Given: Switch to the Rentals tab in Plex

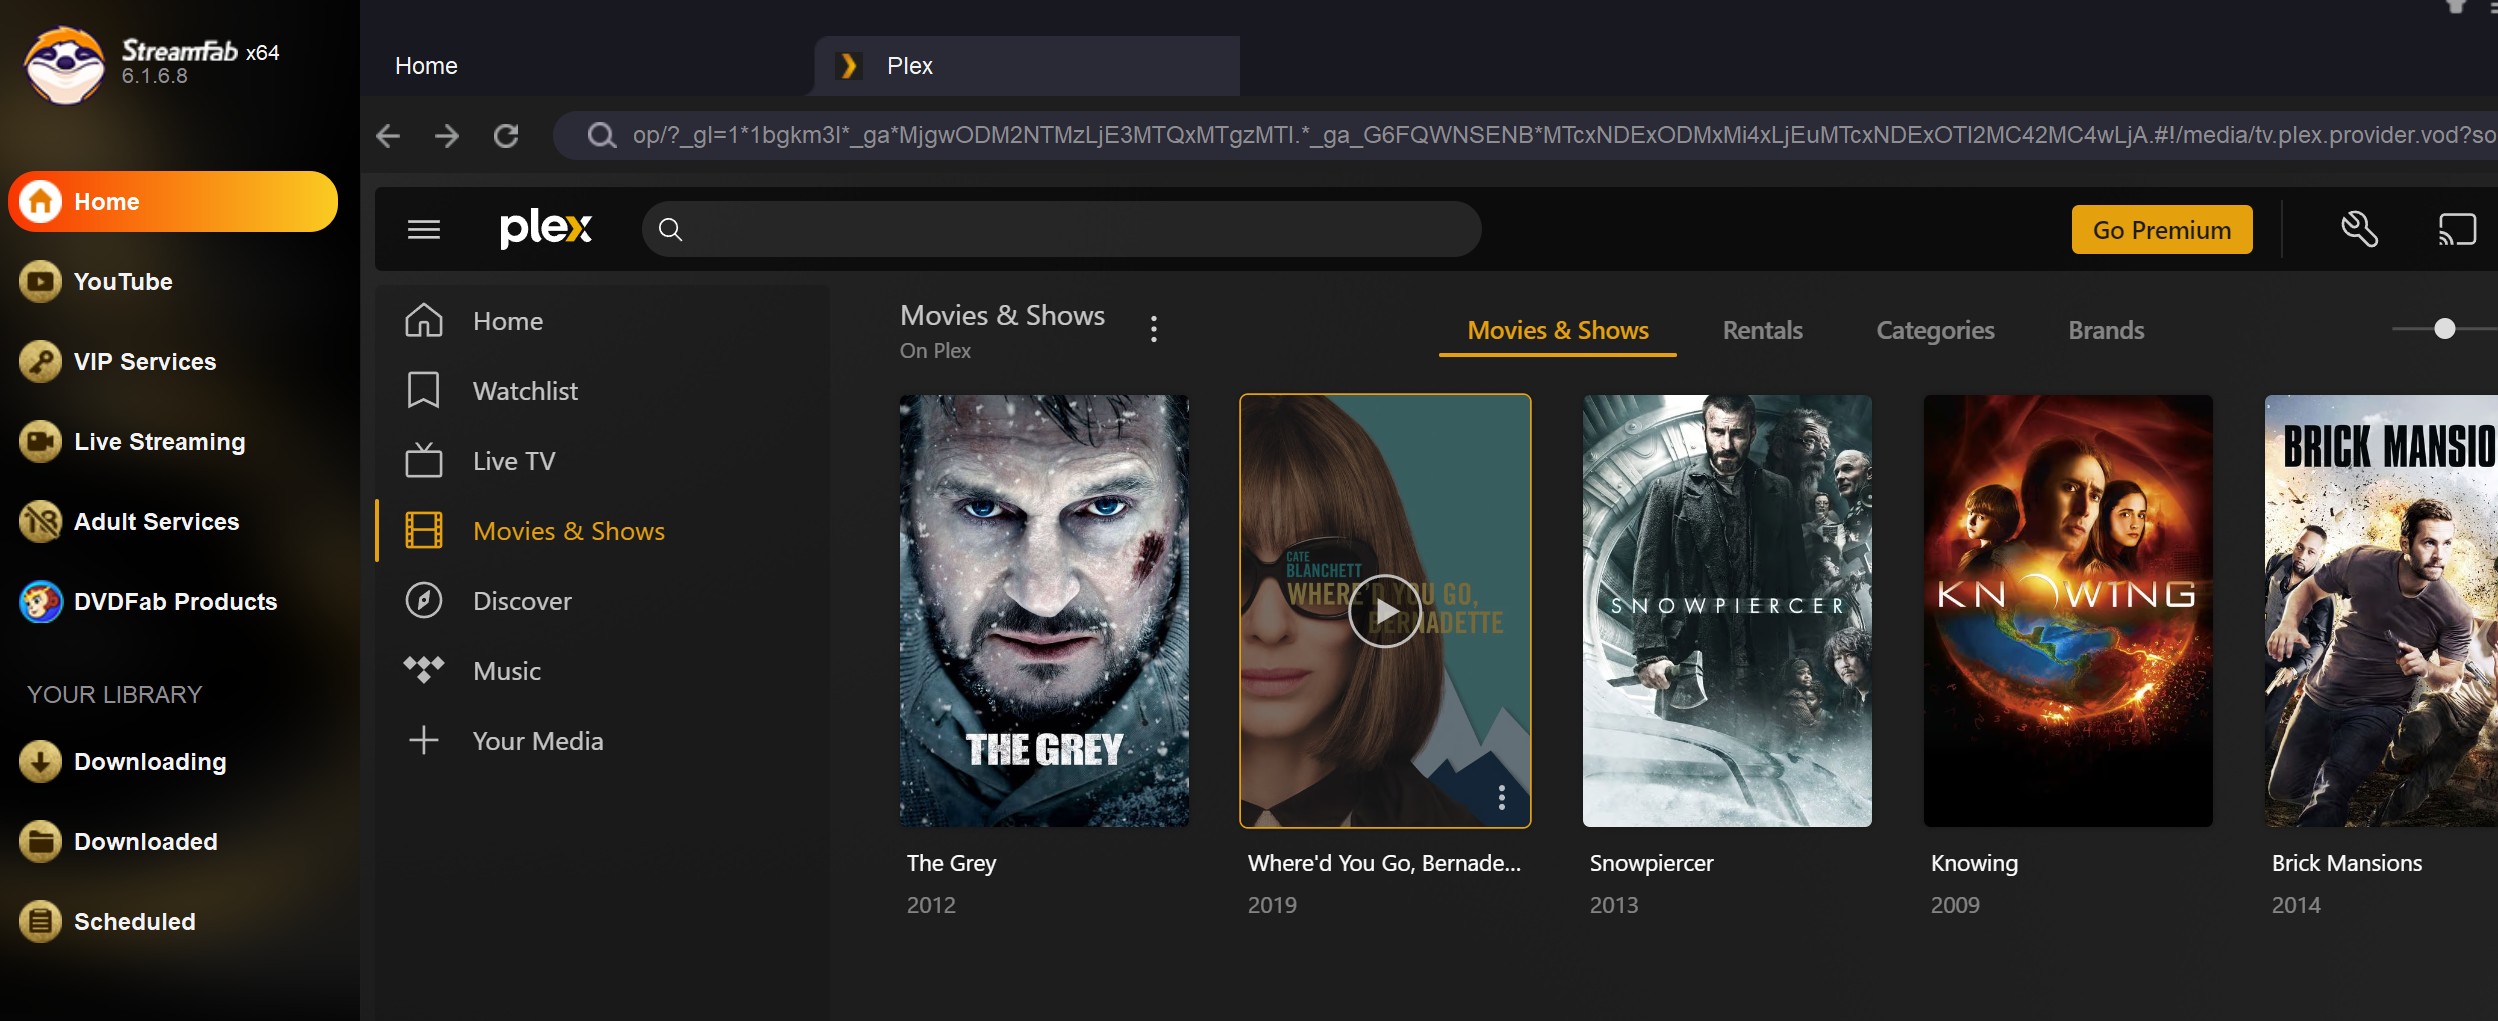Looking at the screenshot, I should [1761, 330].
